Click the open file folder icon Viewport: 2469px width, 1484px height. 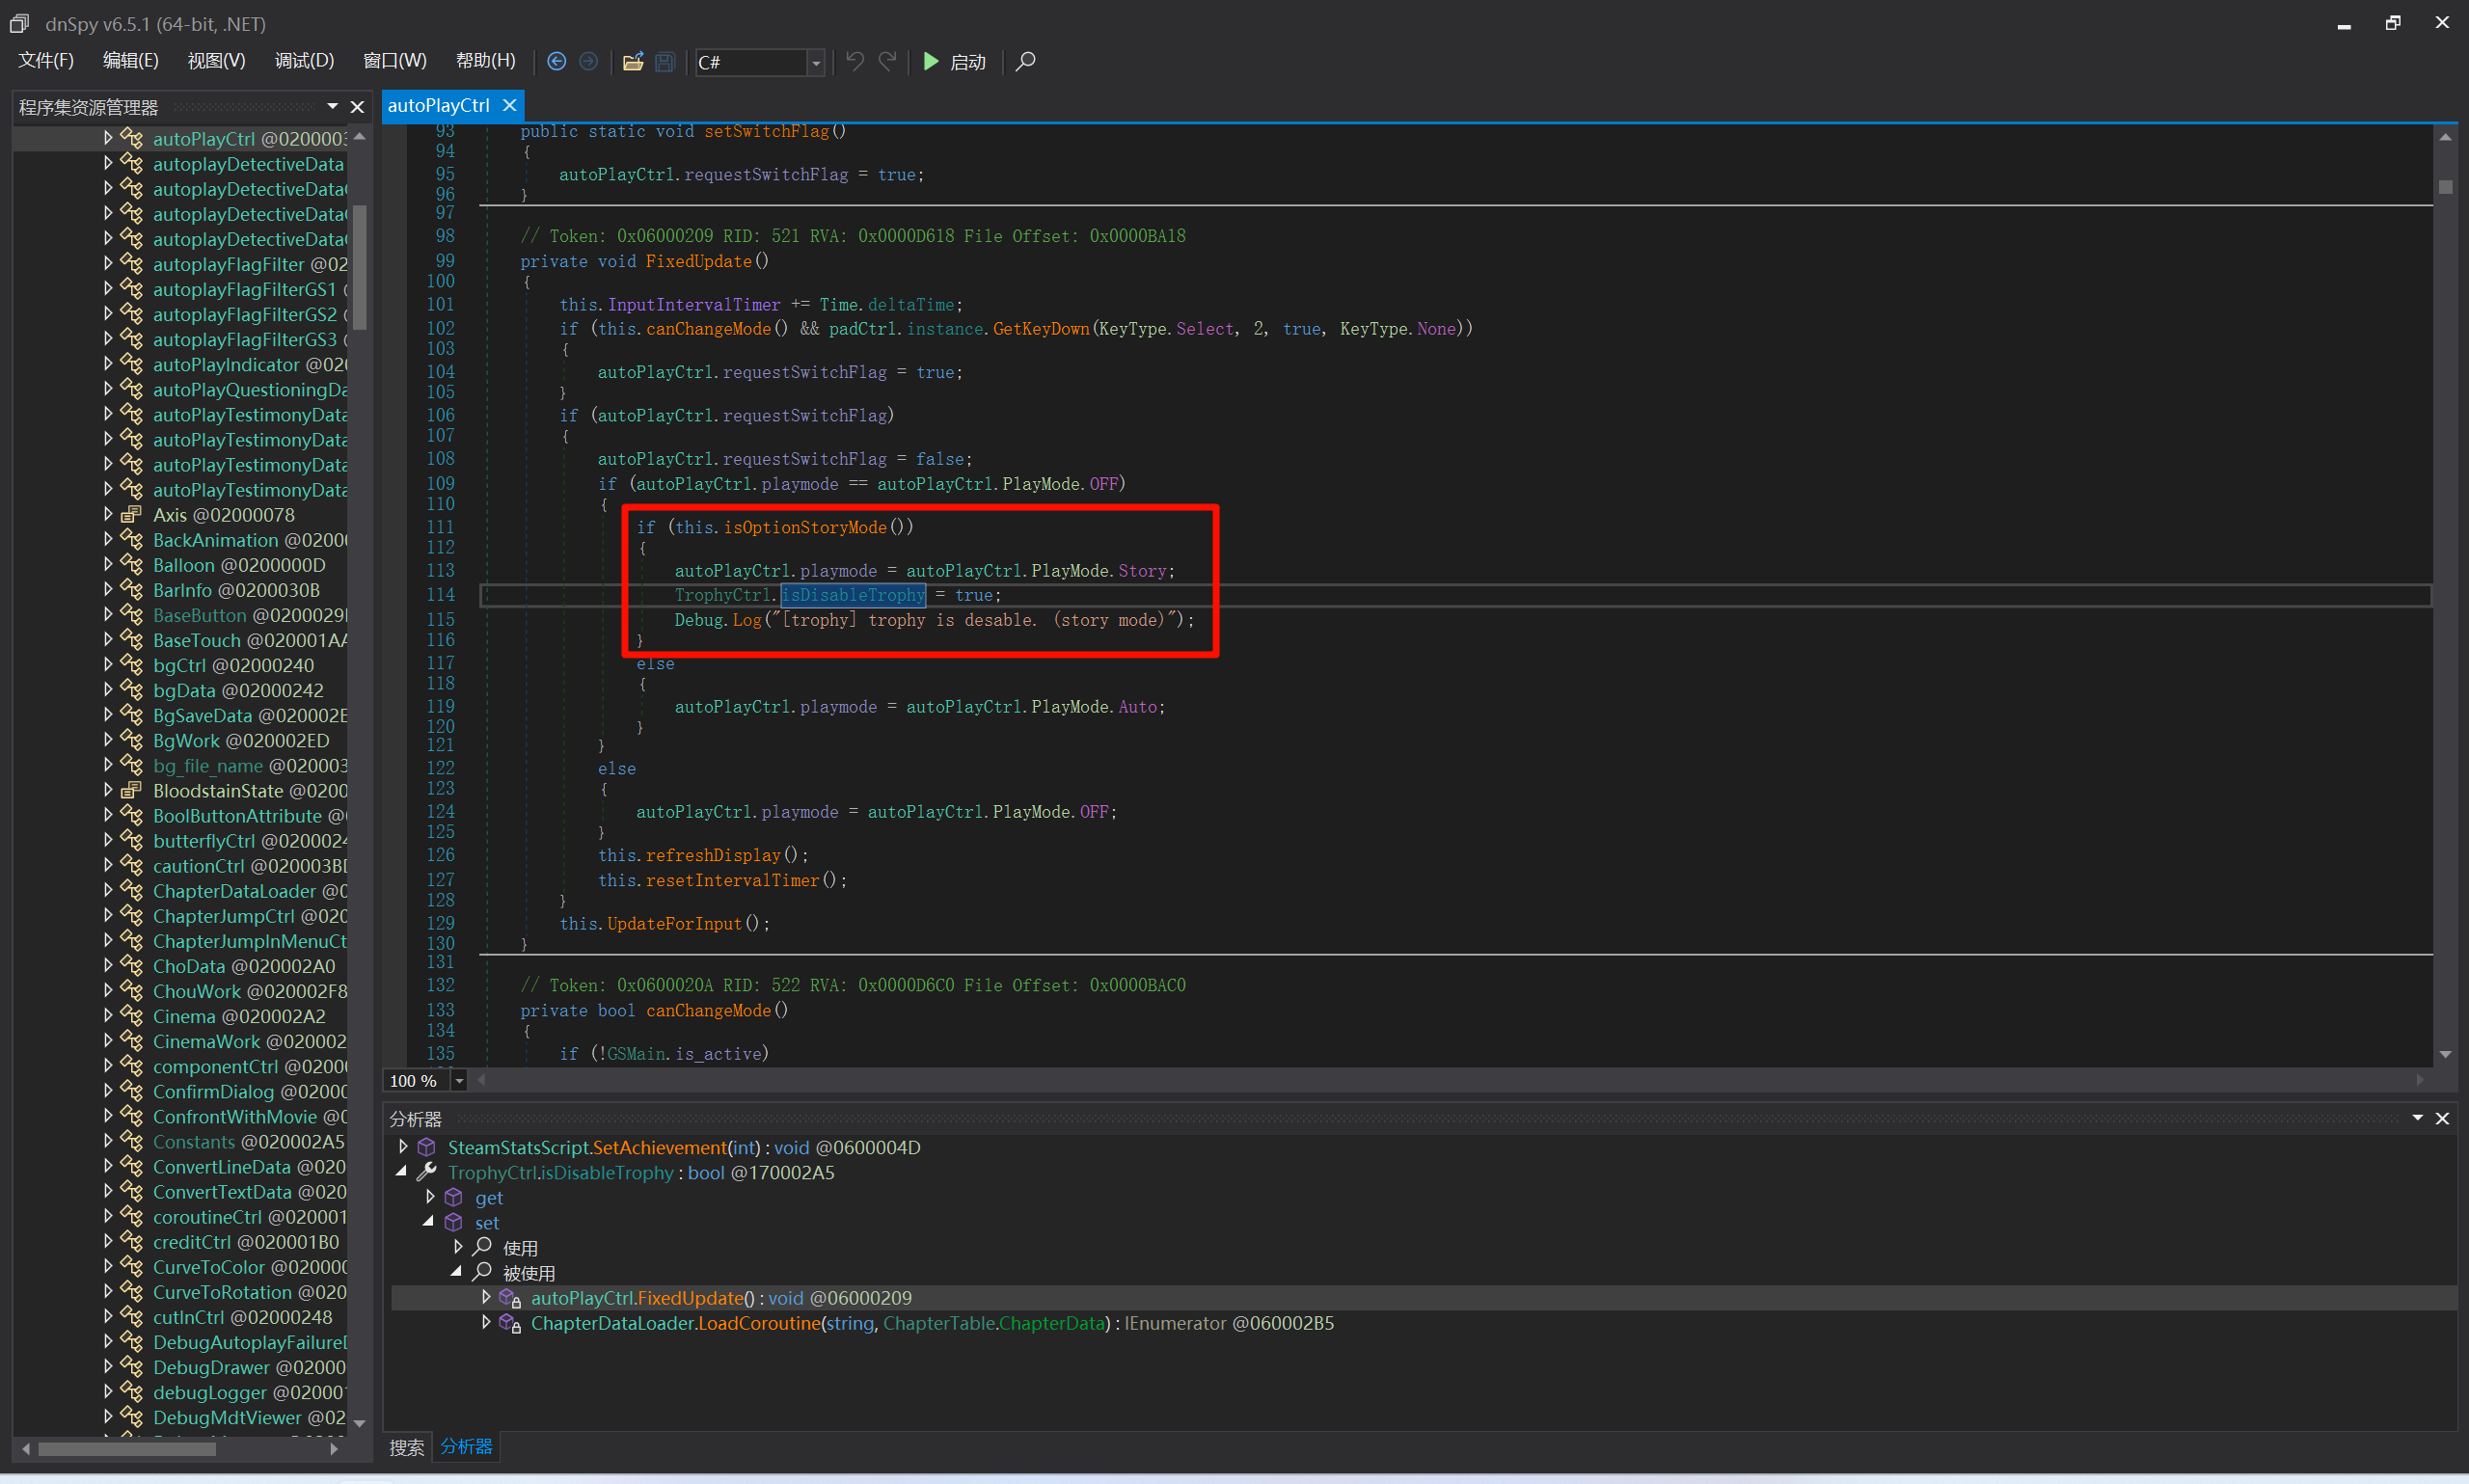[x=632, y=62]
